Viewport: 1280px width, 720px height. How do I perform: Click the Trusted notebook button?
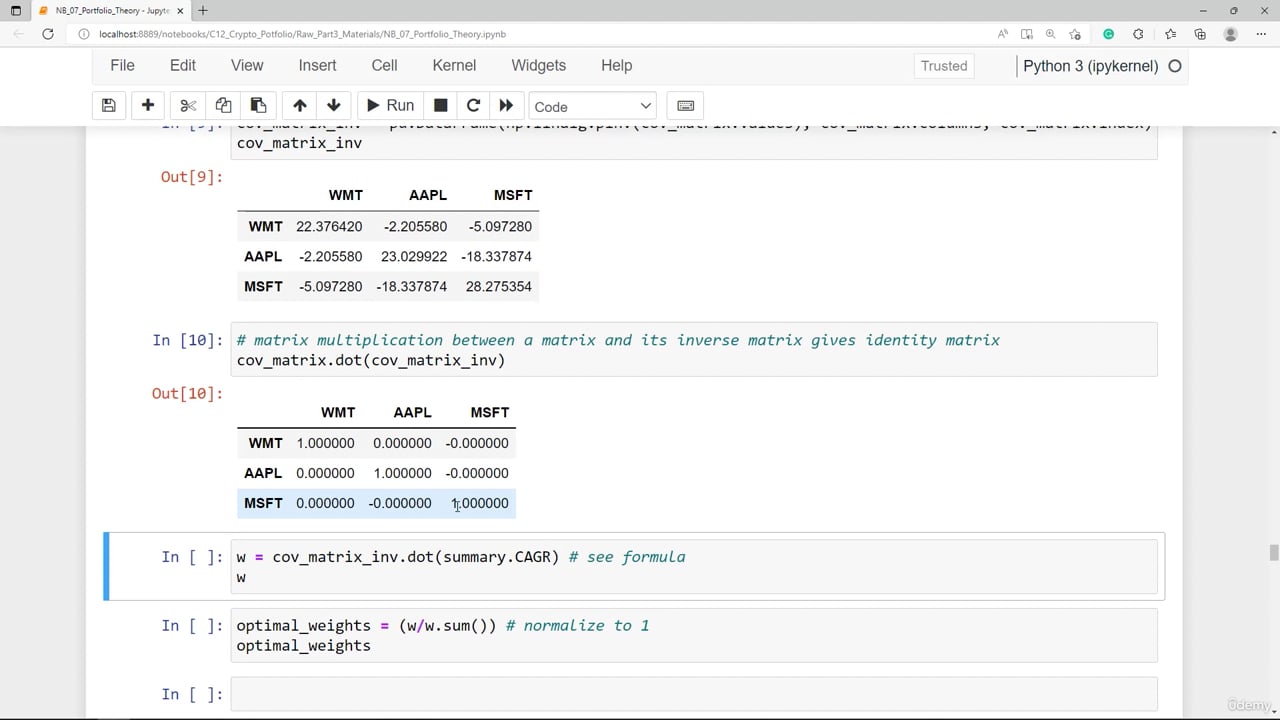click(x=943, y=66)
